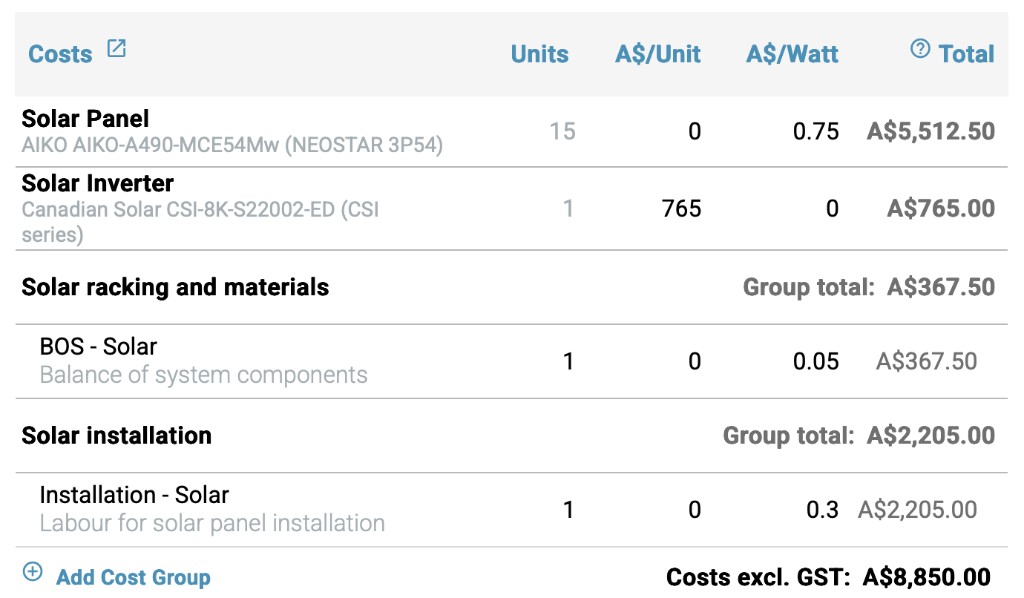Open the Costs external link icon
This screenshot has height=598, width=1024.
pos(116,49)
